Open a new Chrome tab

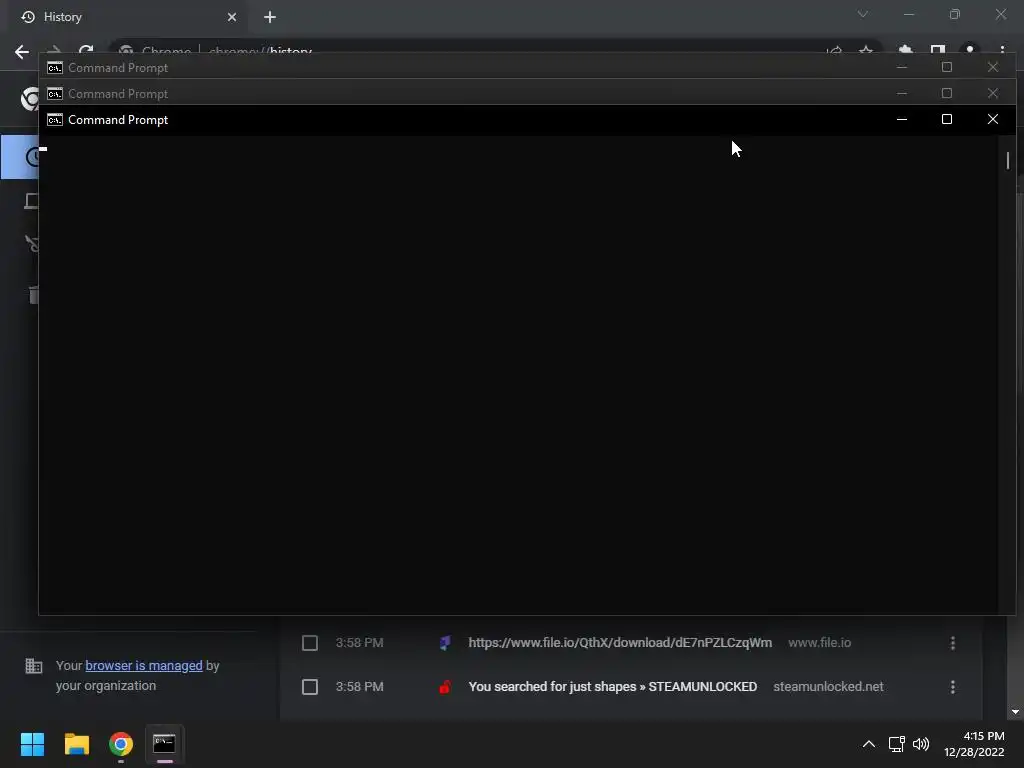pyautogui.click(x=270, y=17)
